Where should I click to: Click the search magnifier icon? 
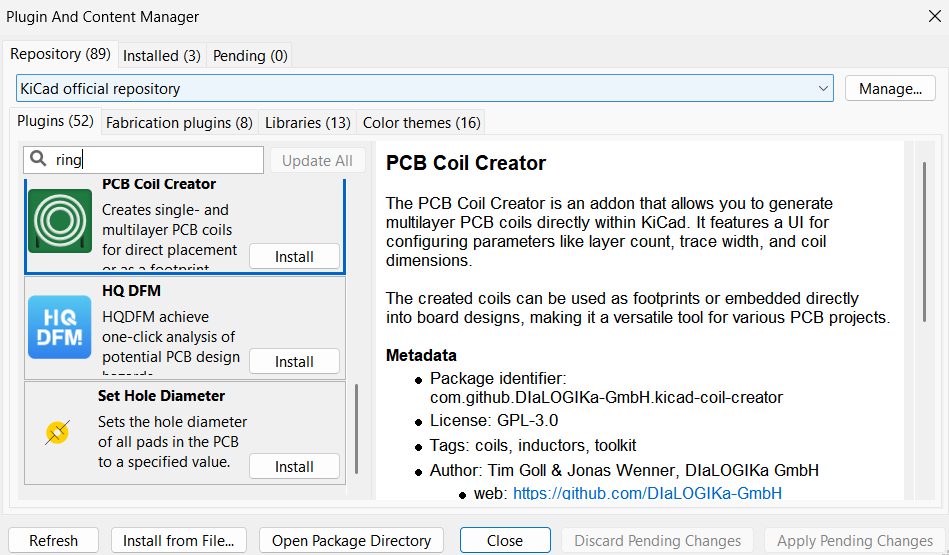(38, 159)
